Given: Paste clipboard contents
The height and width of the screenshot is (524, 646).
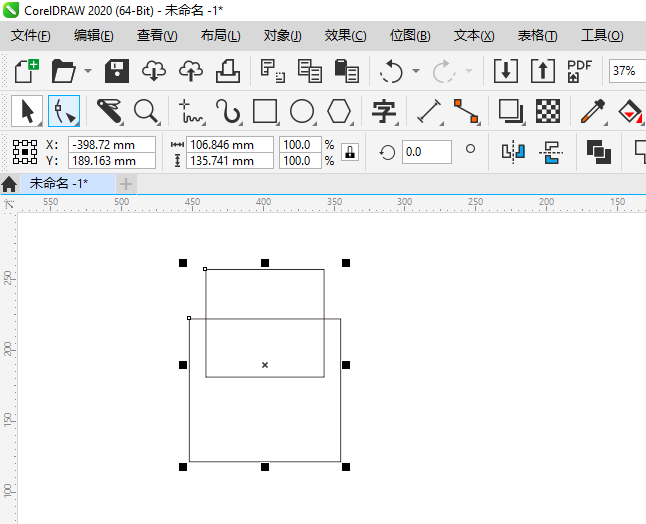Looking at the screenshot, I should coord(346,71).
